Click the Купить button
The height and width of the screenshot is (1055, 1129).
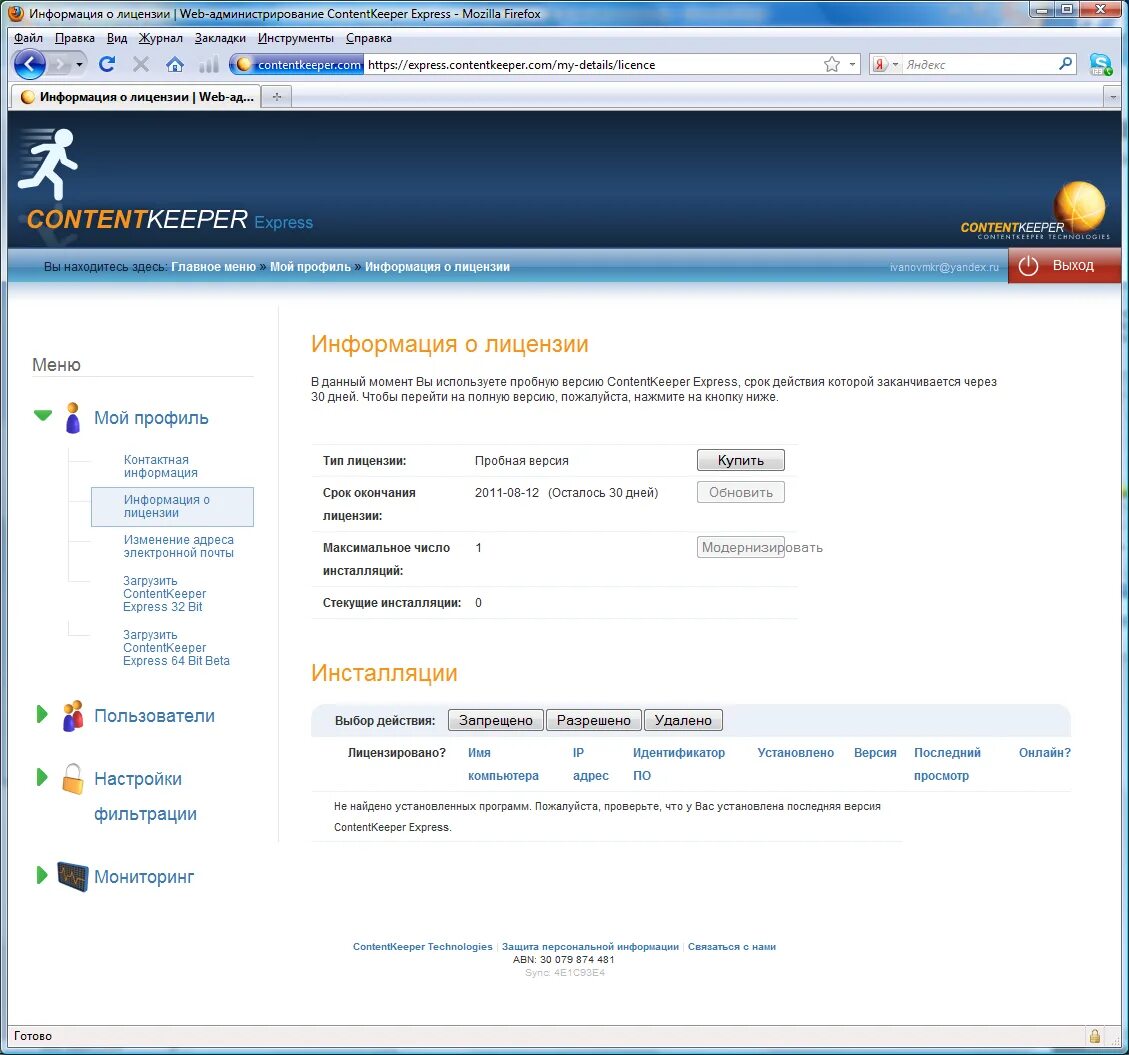pos(740,460)
